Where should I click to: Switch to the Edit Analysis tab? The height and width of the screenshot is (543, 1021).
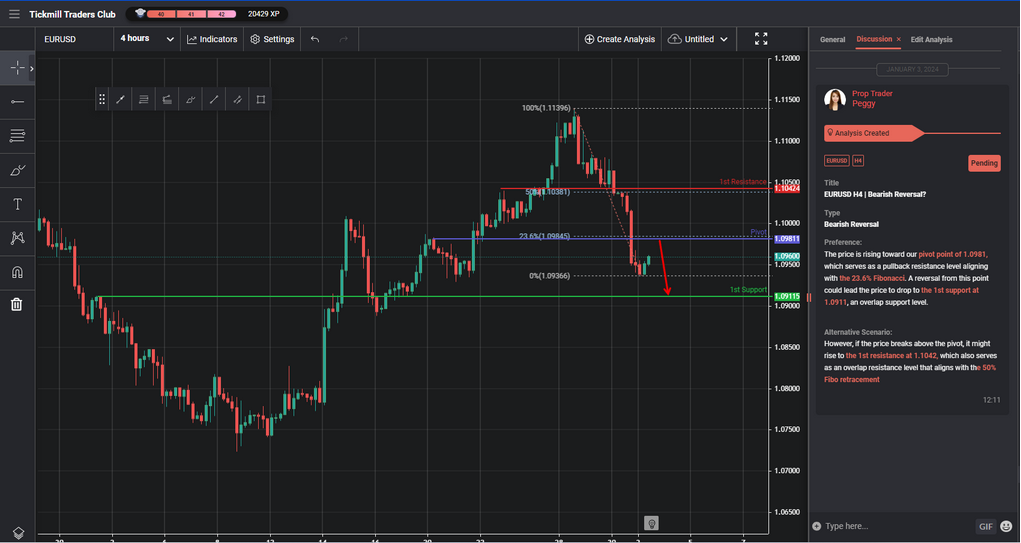(931, 40)
